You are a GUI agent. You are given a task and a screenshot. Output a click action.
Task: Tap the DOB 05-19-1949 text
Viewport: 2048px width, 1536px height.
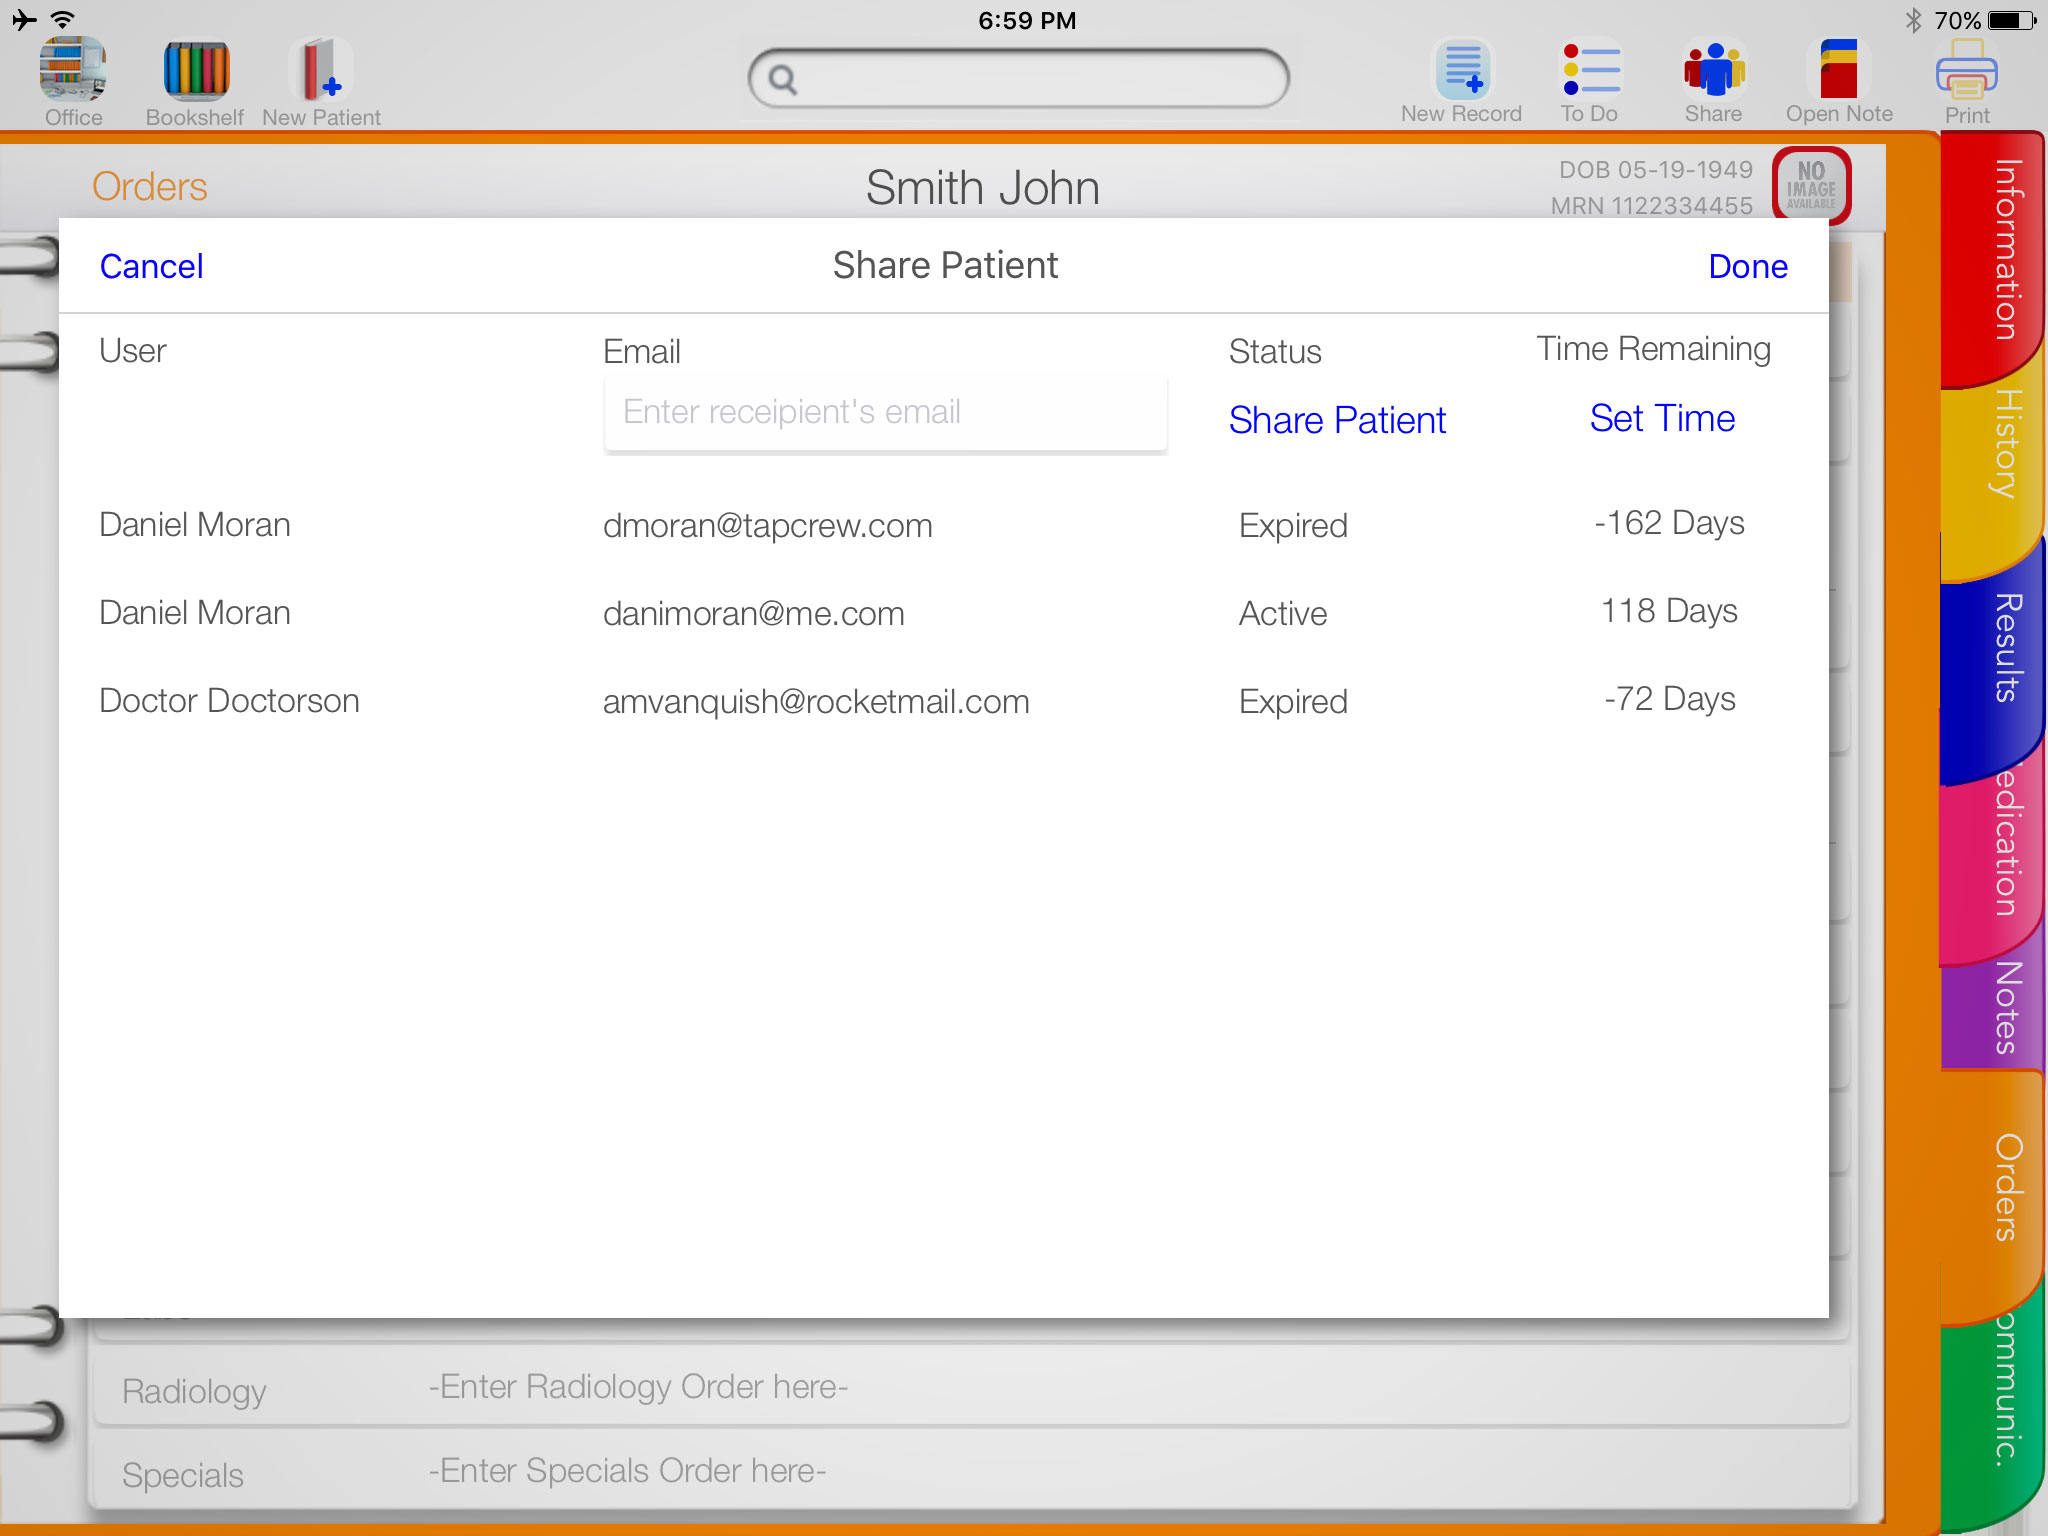1656,170
